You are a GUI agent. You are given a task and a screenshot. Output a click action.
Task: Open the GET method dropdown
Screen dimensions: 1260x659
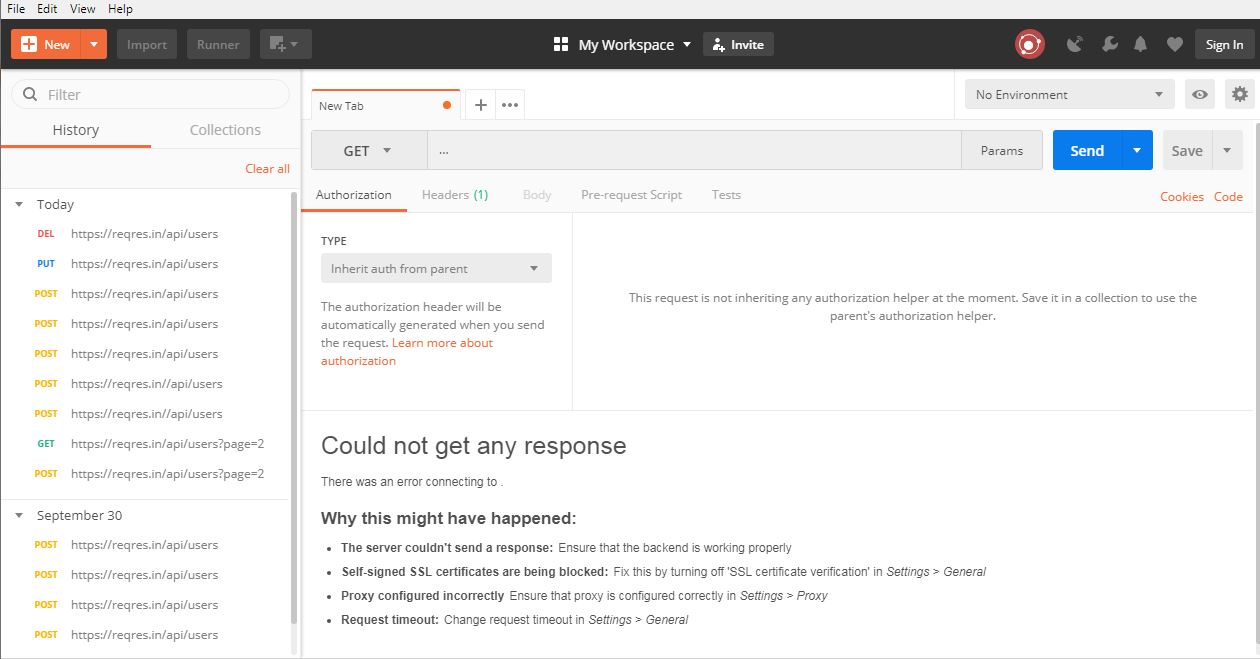tap(368, 150)
